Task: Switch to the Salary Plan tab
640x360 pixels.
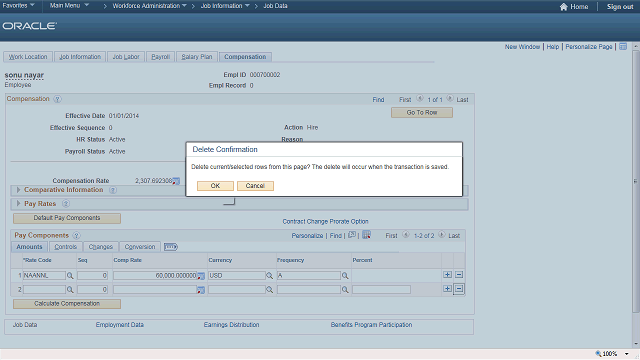Action: (197, 57)
